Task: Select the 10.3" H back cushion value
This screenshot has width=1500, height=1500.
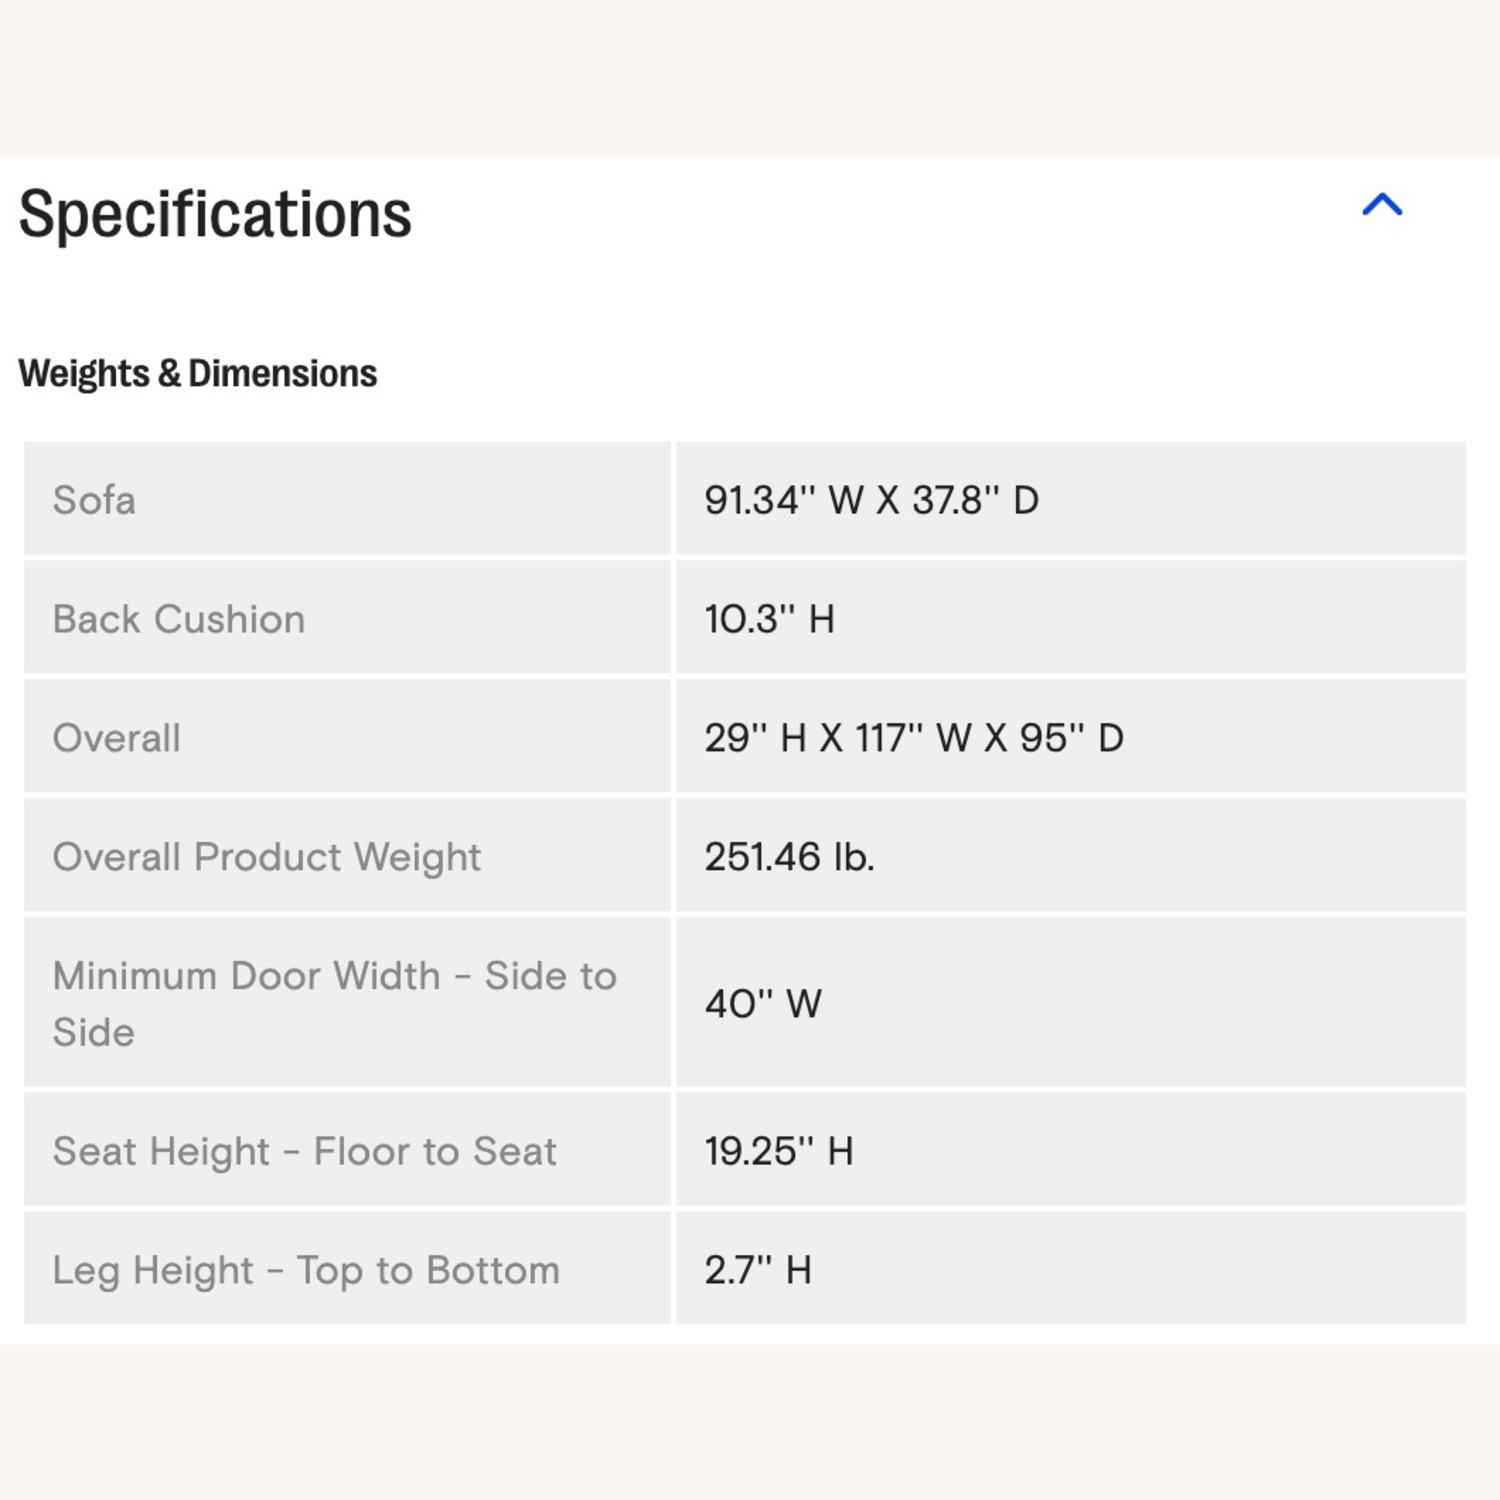Action: point(769,619)
